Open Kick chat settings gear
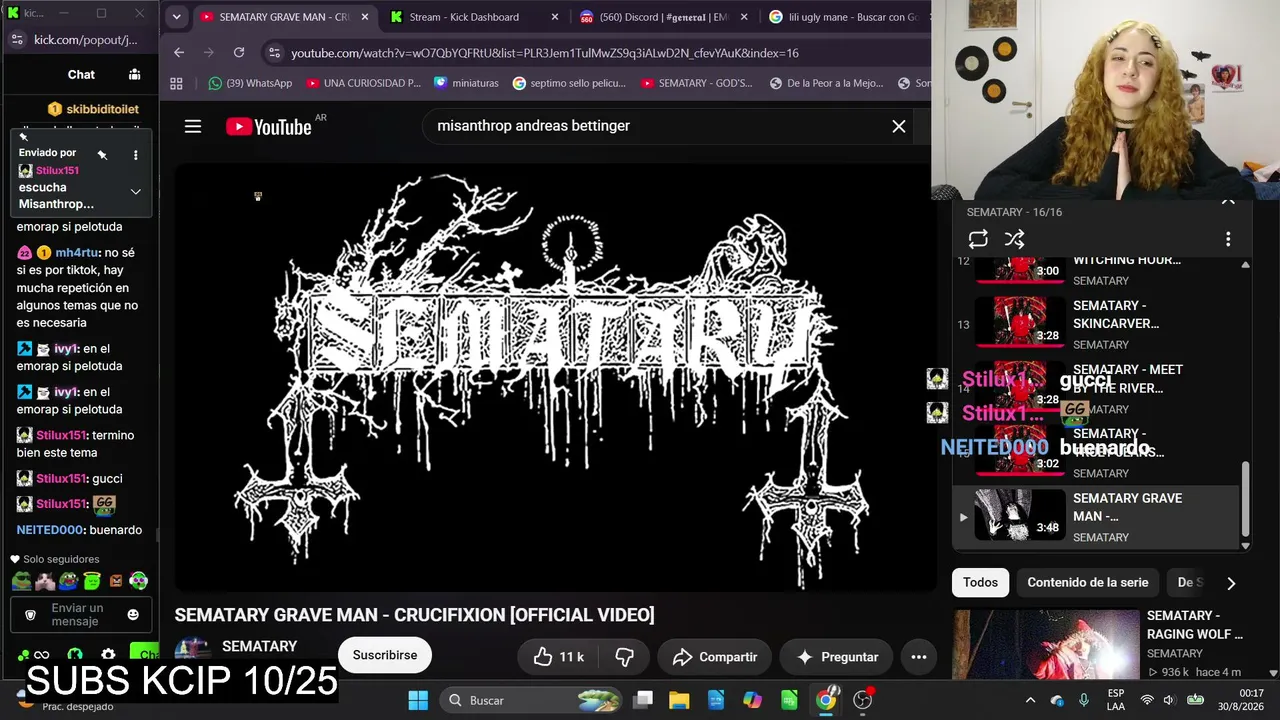Image resolution: width=1280 pixels, height=720 pixels. pyautogui.click(x=108, y=655)
